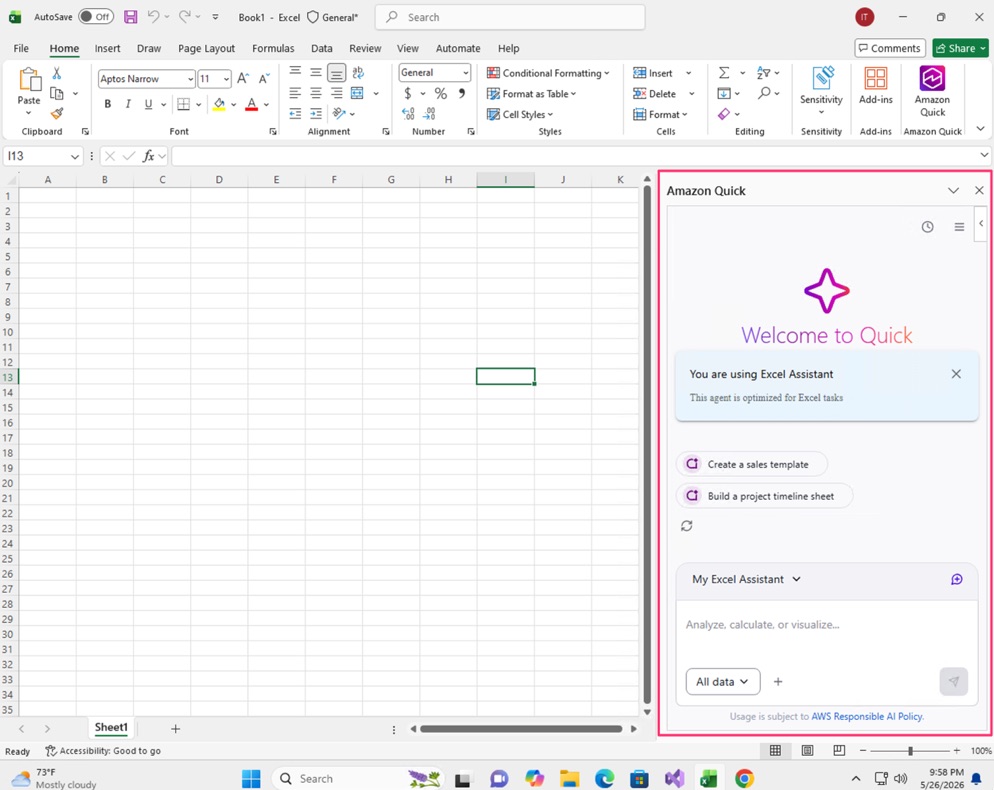Open the font name dropdown Aptos Narrow
The height and width of the screenshot is (790, 994).
pos(190,79)
